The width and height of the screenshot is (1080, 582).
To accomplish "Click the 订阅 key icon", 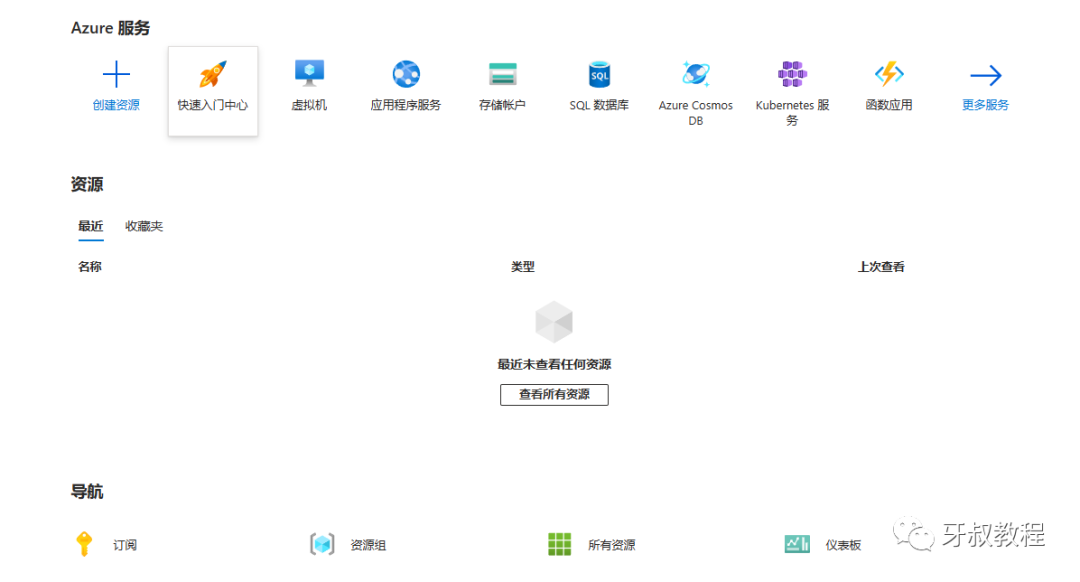I will coord(84,544).
